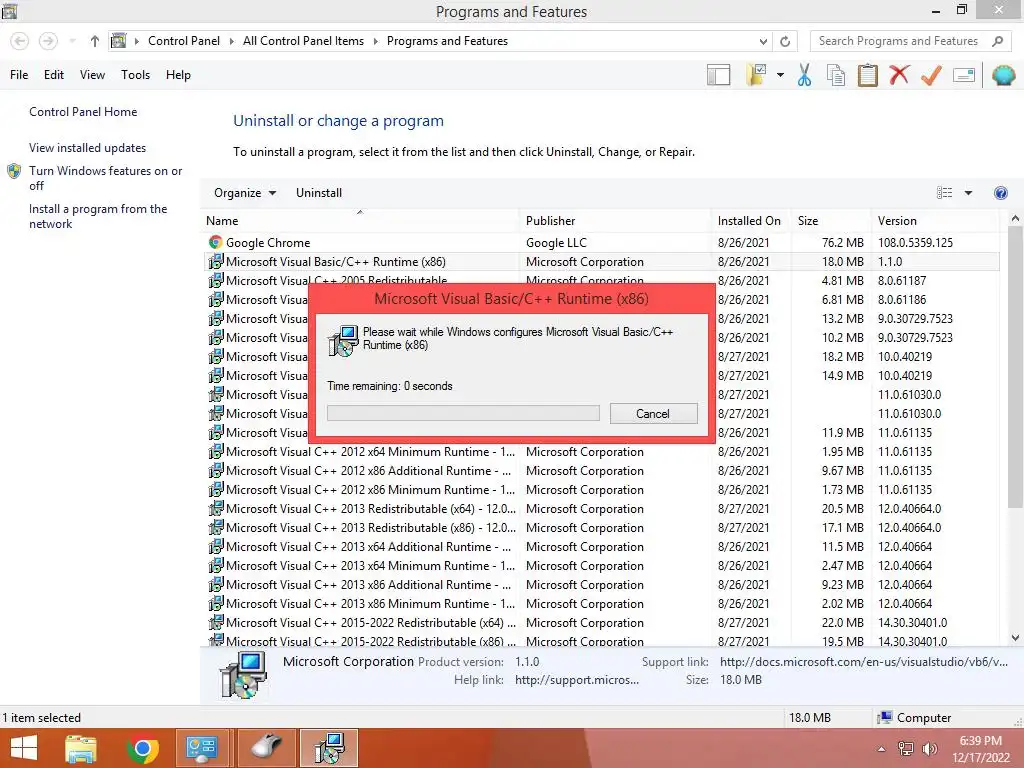Click the Cut scissors toolbar icon
The width and height of the screenshot is (1024, 768).
[x=804, y=75]
